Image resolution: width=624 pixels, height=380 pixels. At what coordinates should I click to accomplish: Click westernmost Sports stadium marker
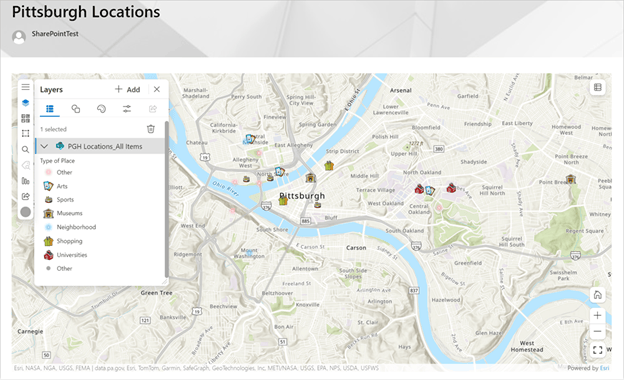[246, 179]
